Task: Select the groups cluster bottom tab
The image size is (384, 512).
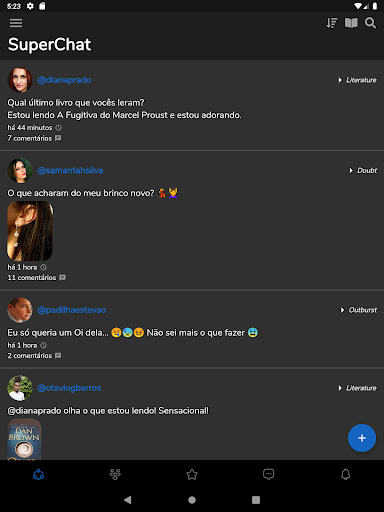Action: [x=115, y=474]
